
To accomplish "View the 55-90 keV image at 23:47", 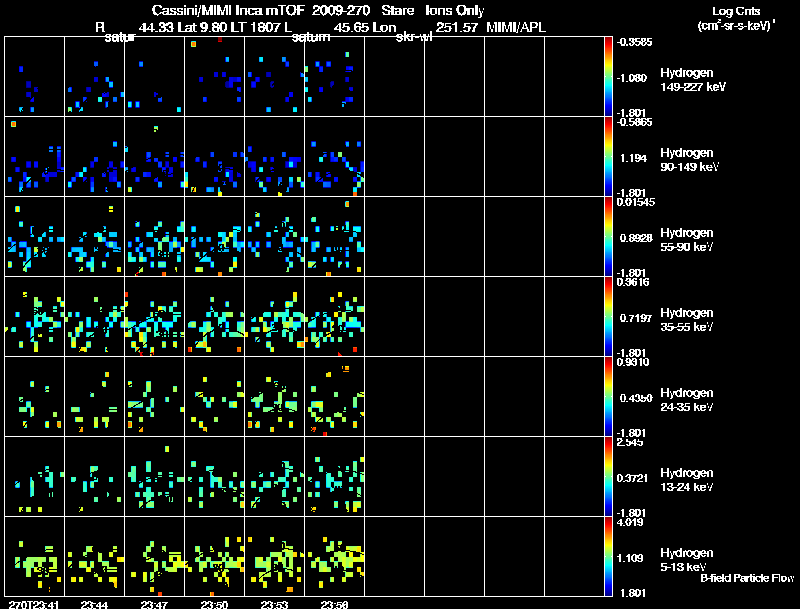I will [155, 237].
